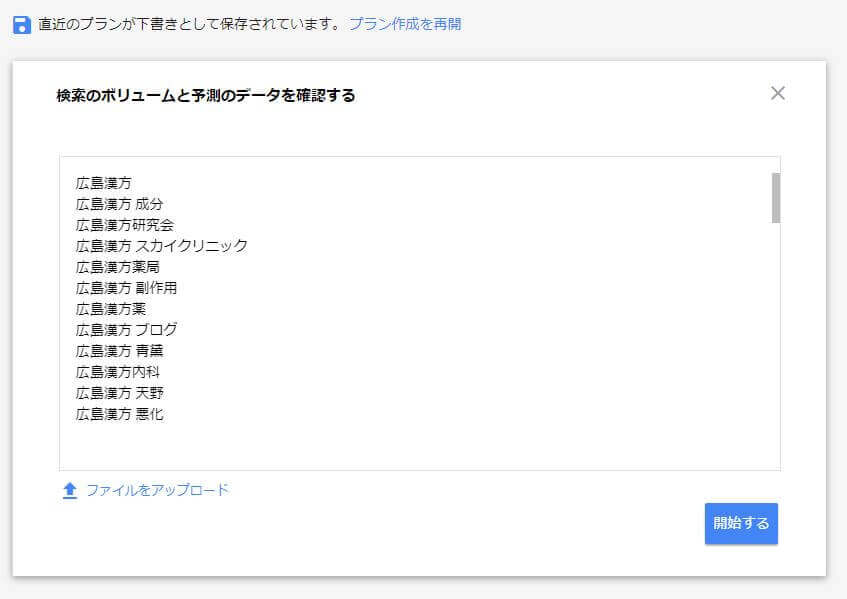The width and height of the screenshot is (847, 599).
Task: Click the keyword line 広島漢方研究会
Action: point(125,225)
